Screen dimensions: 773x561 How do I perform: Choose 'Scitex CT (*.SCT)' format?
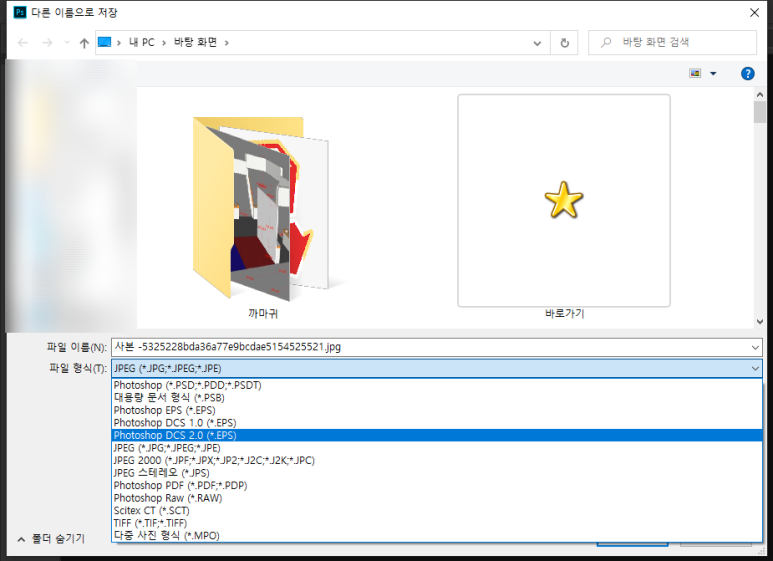(437, 511)
